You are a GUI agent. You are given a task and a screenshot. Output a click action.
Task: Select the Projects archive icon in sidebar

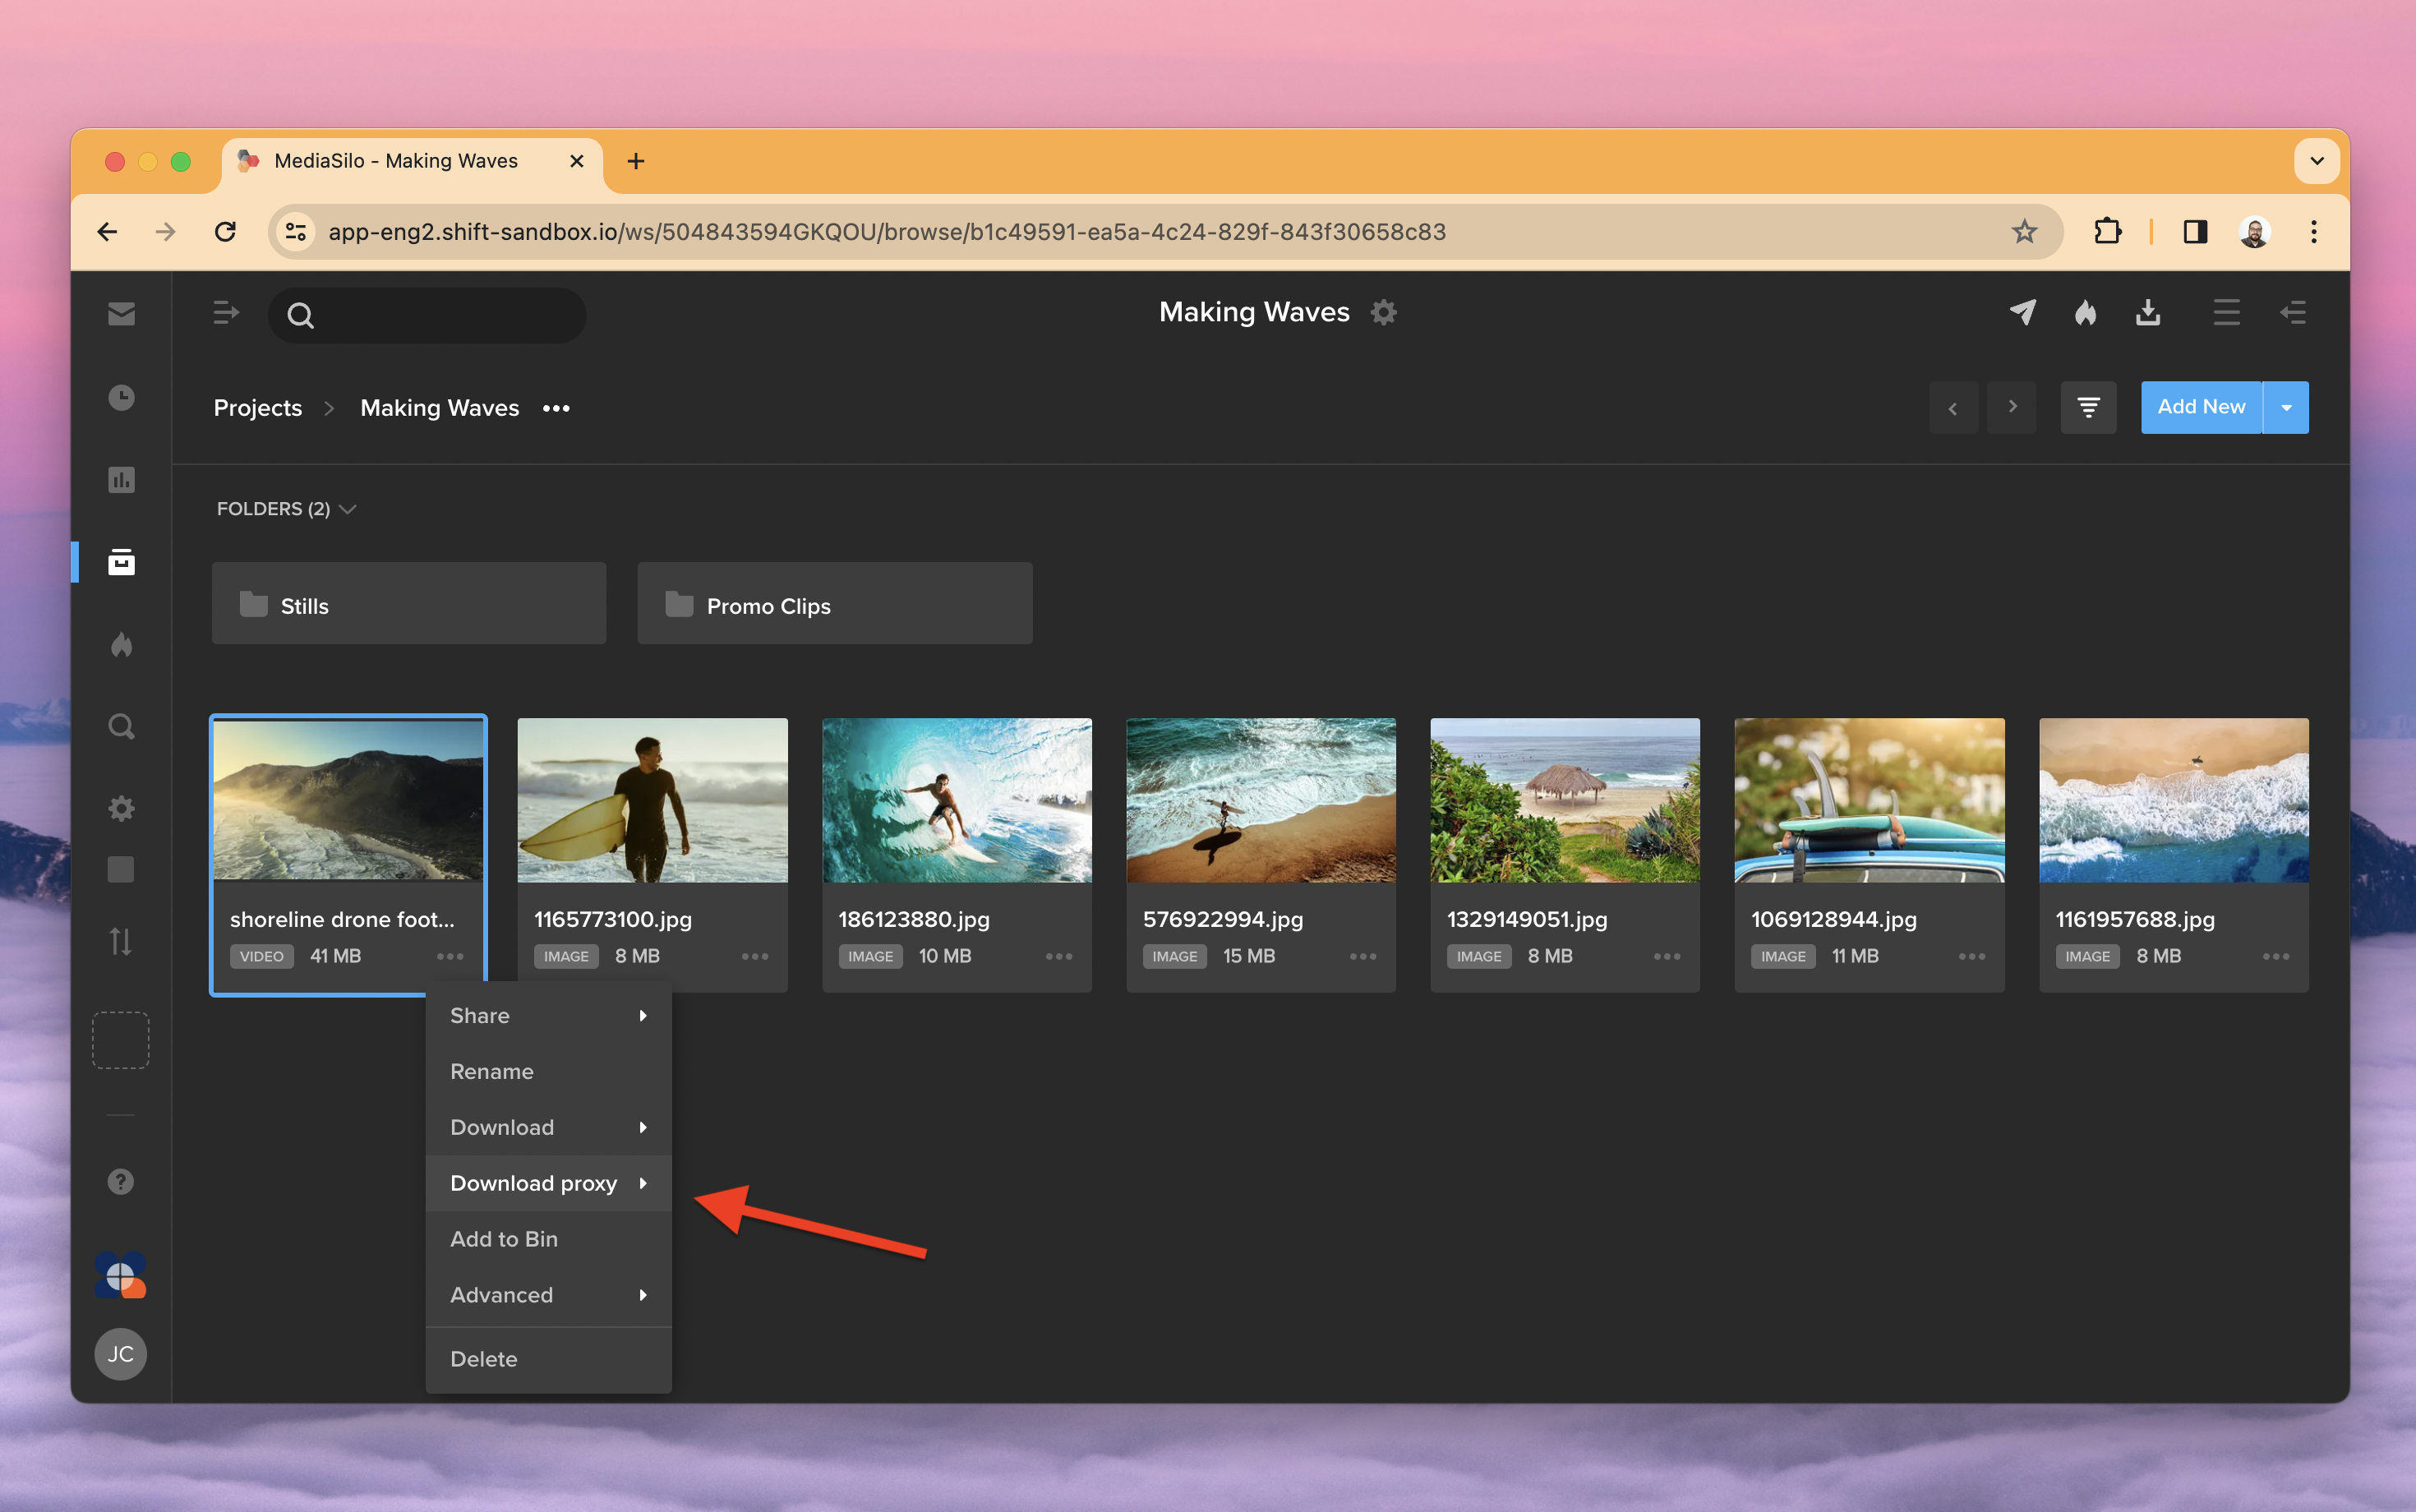[x=121, y=562]
